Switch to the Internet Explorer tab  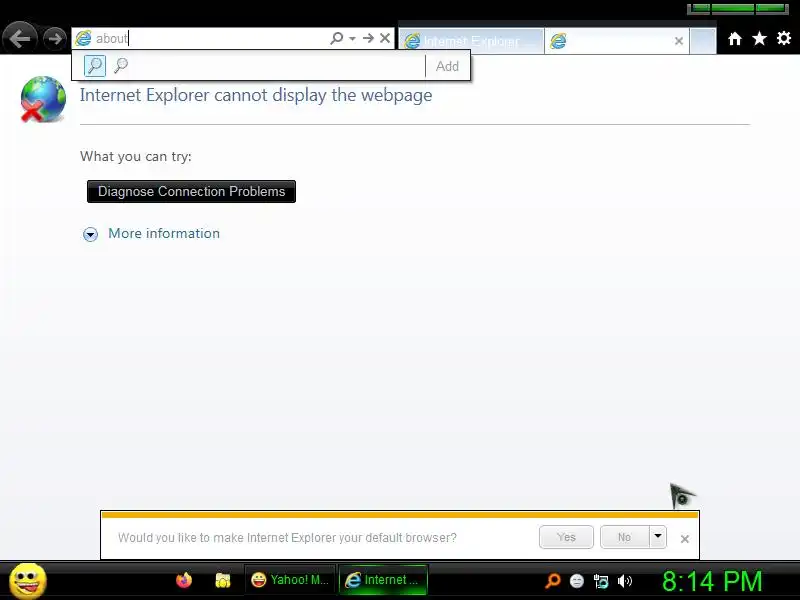tap(470, 41)
